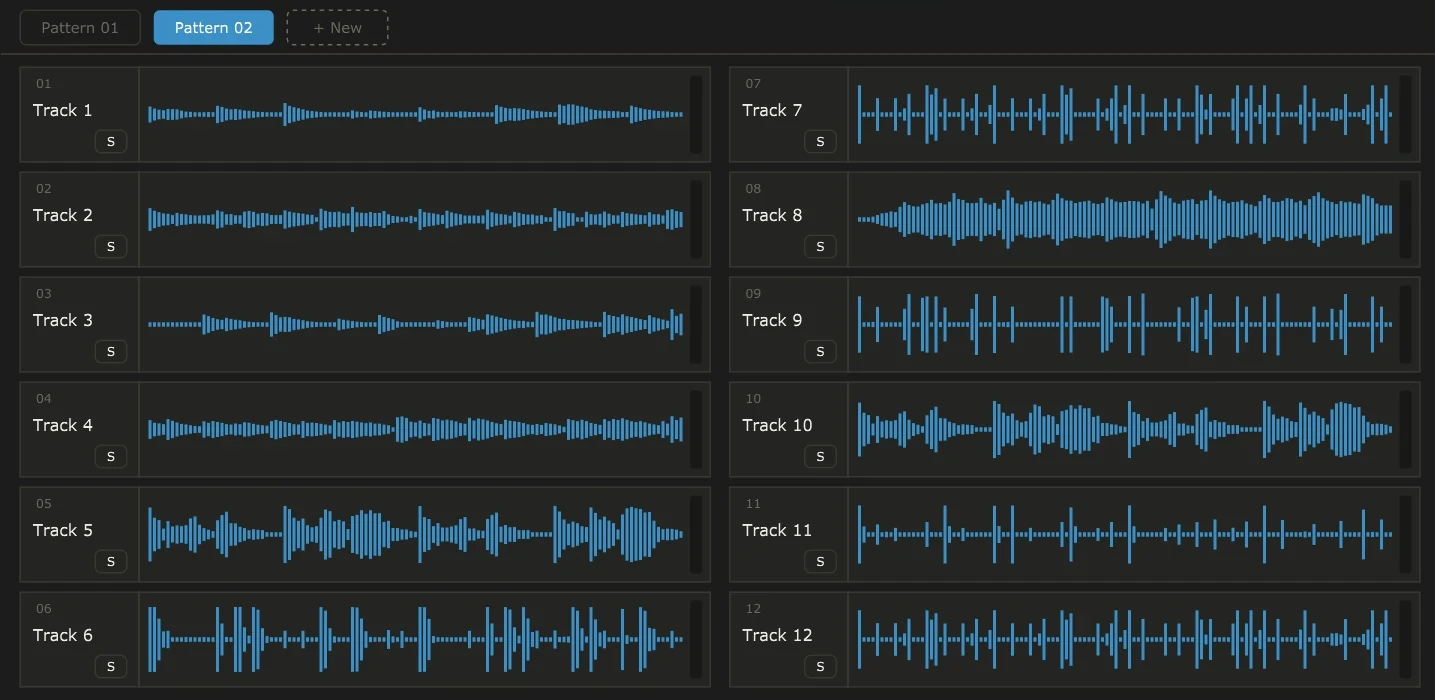Image resolution: width=1435 pixels, height=700 pixels.
Task: Add a pattern with + New
Action: click(x=337, y=28)
